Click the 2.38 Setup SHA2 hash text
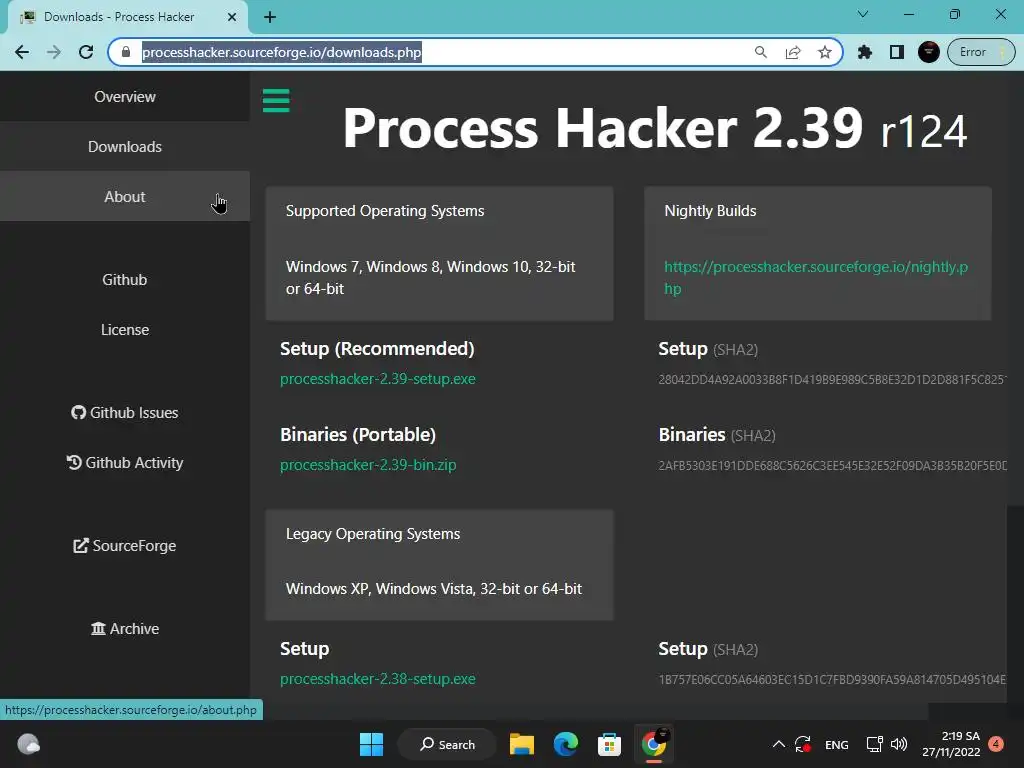Viewport: 1024px width, 768px height. click(x=833, y=680)
